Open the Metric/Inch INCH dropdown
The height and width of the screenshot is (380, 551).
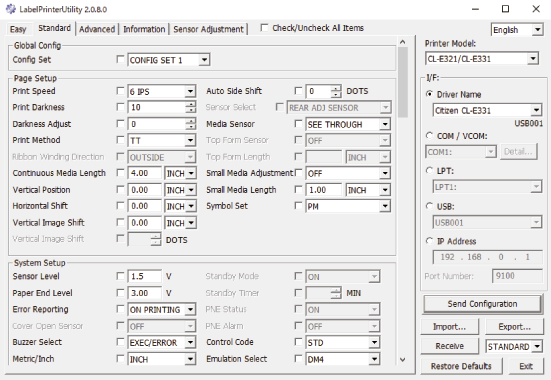162,359
